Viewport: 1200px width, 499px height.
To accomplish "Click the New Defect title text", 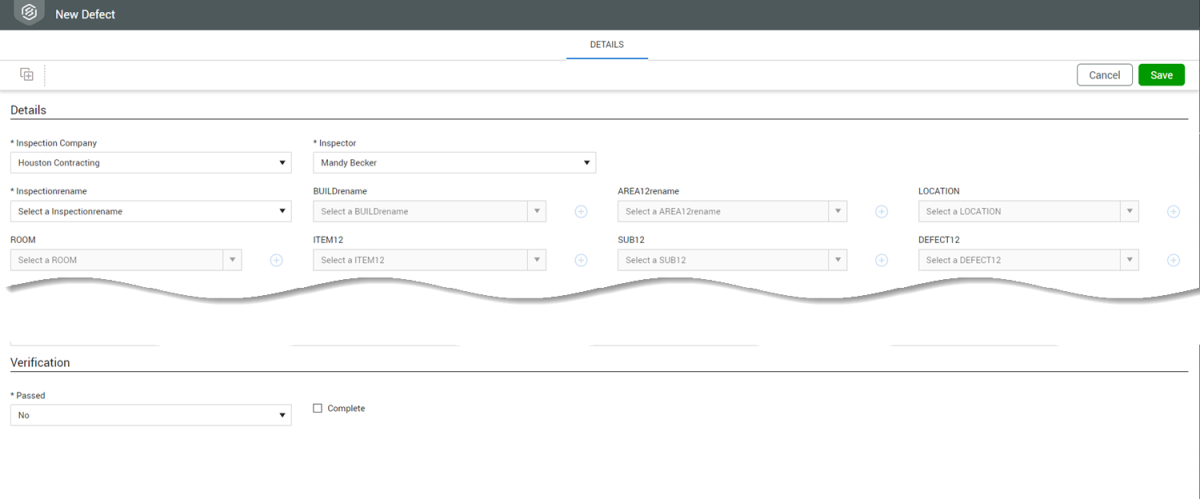I will coord(85,14).
